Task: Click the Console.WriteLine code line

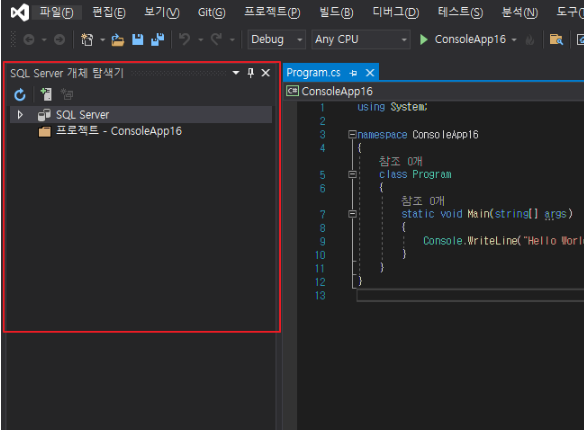Action: [503, 241]
